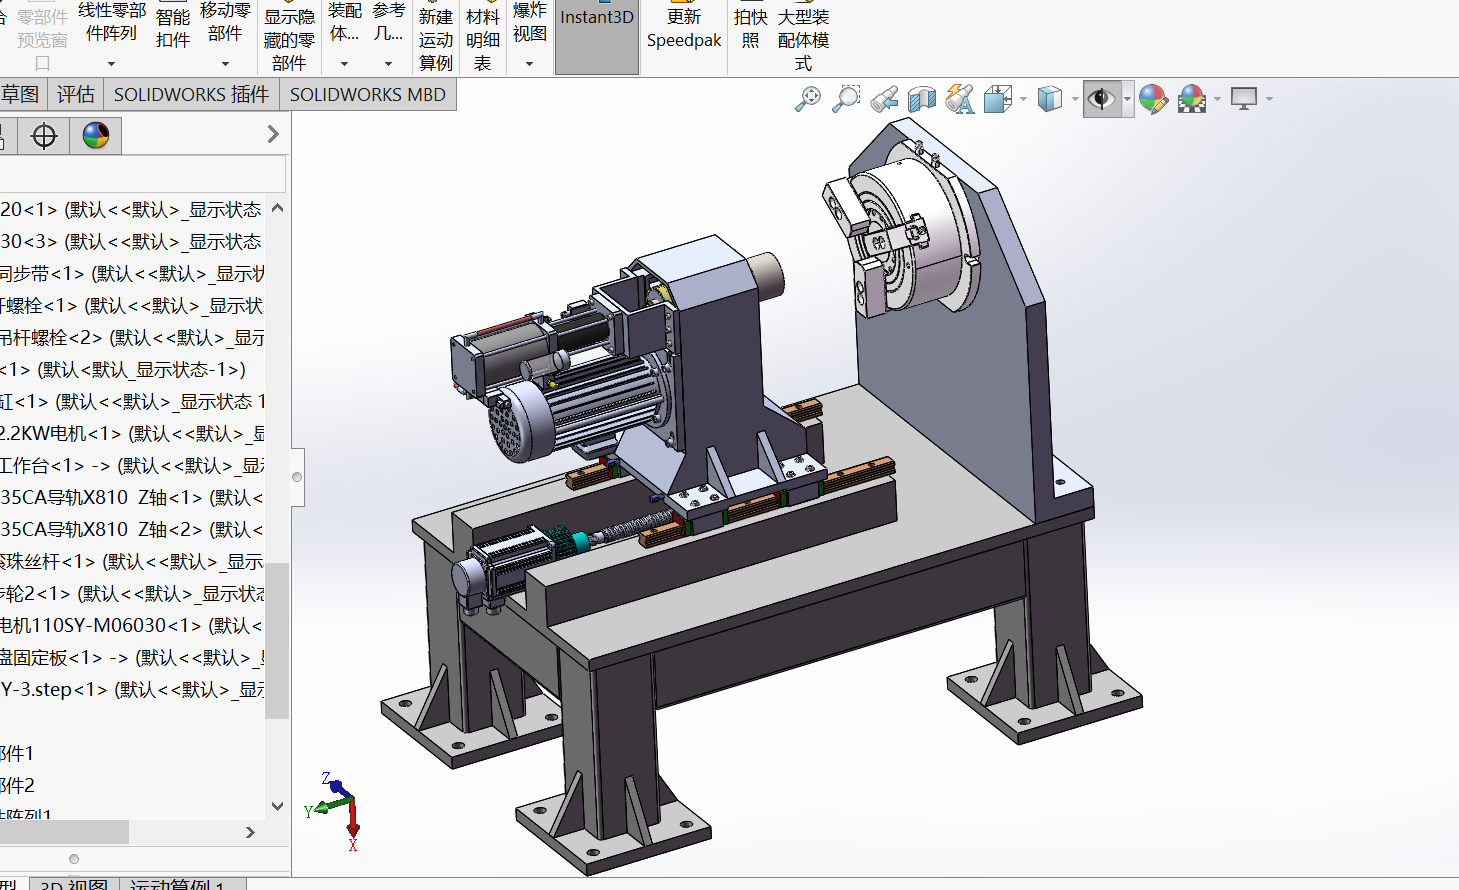
Task: Click the Edit Appearance color ball icon
Action: [x=1153, y=99]
